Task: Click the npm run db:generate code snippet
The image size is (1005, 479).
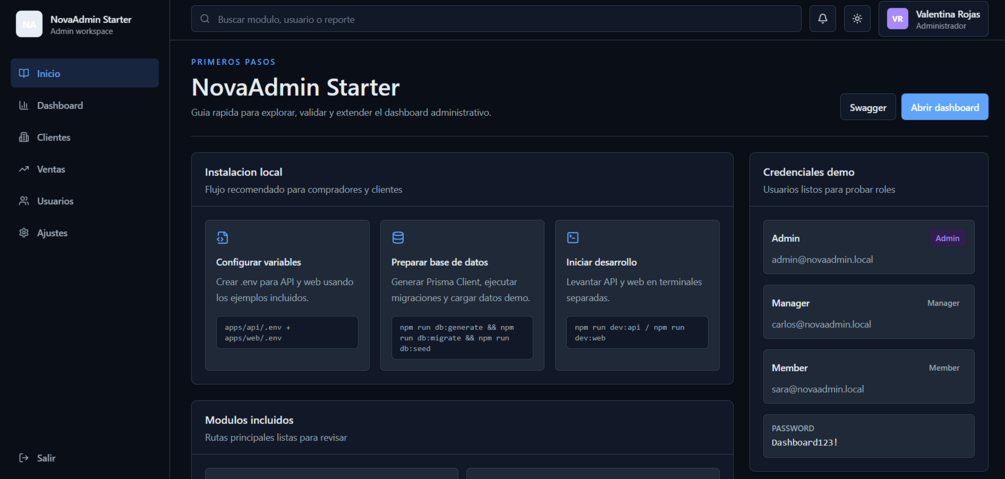Action: 462,337
